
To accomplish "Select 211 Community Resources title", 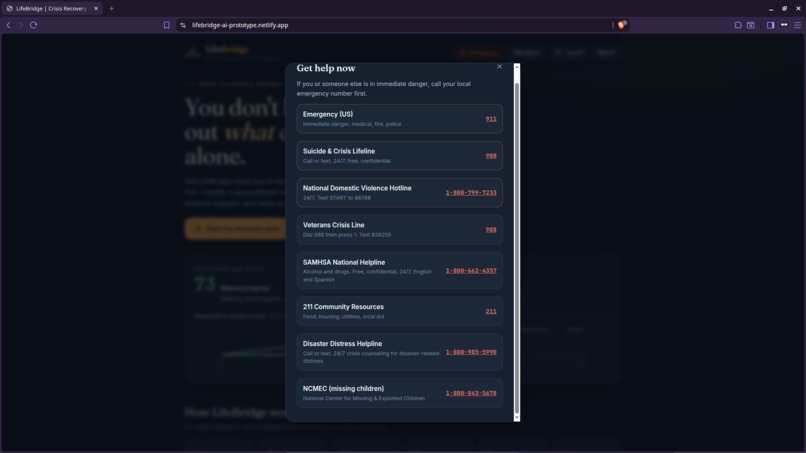I will 343,306.
